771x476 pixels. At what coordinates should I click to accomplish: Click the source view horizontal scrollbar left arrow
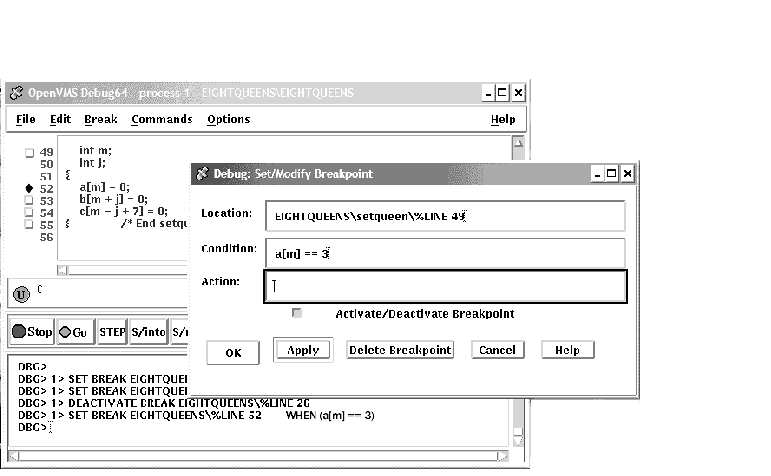tap(64, 269)
